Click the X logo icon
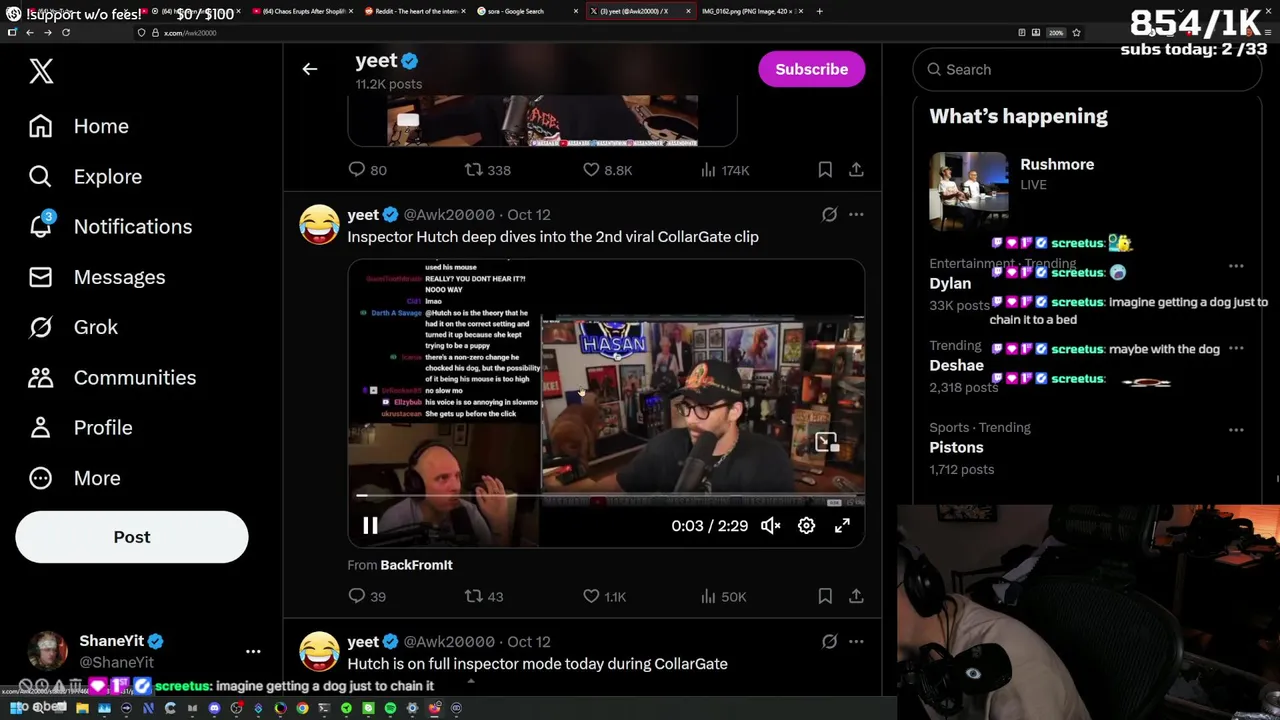Image resolution: width=1280 pixels, height=720 pixels. pos(41,71)
